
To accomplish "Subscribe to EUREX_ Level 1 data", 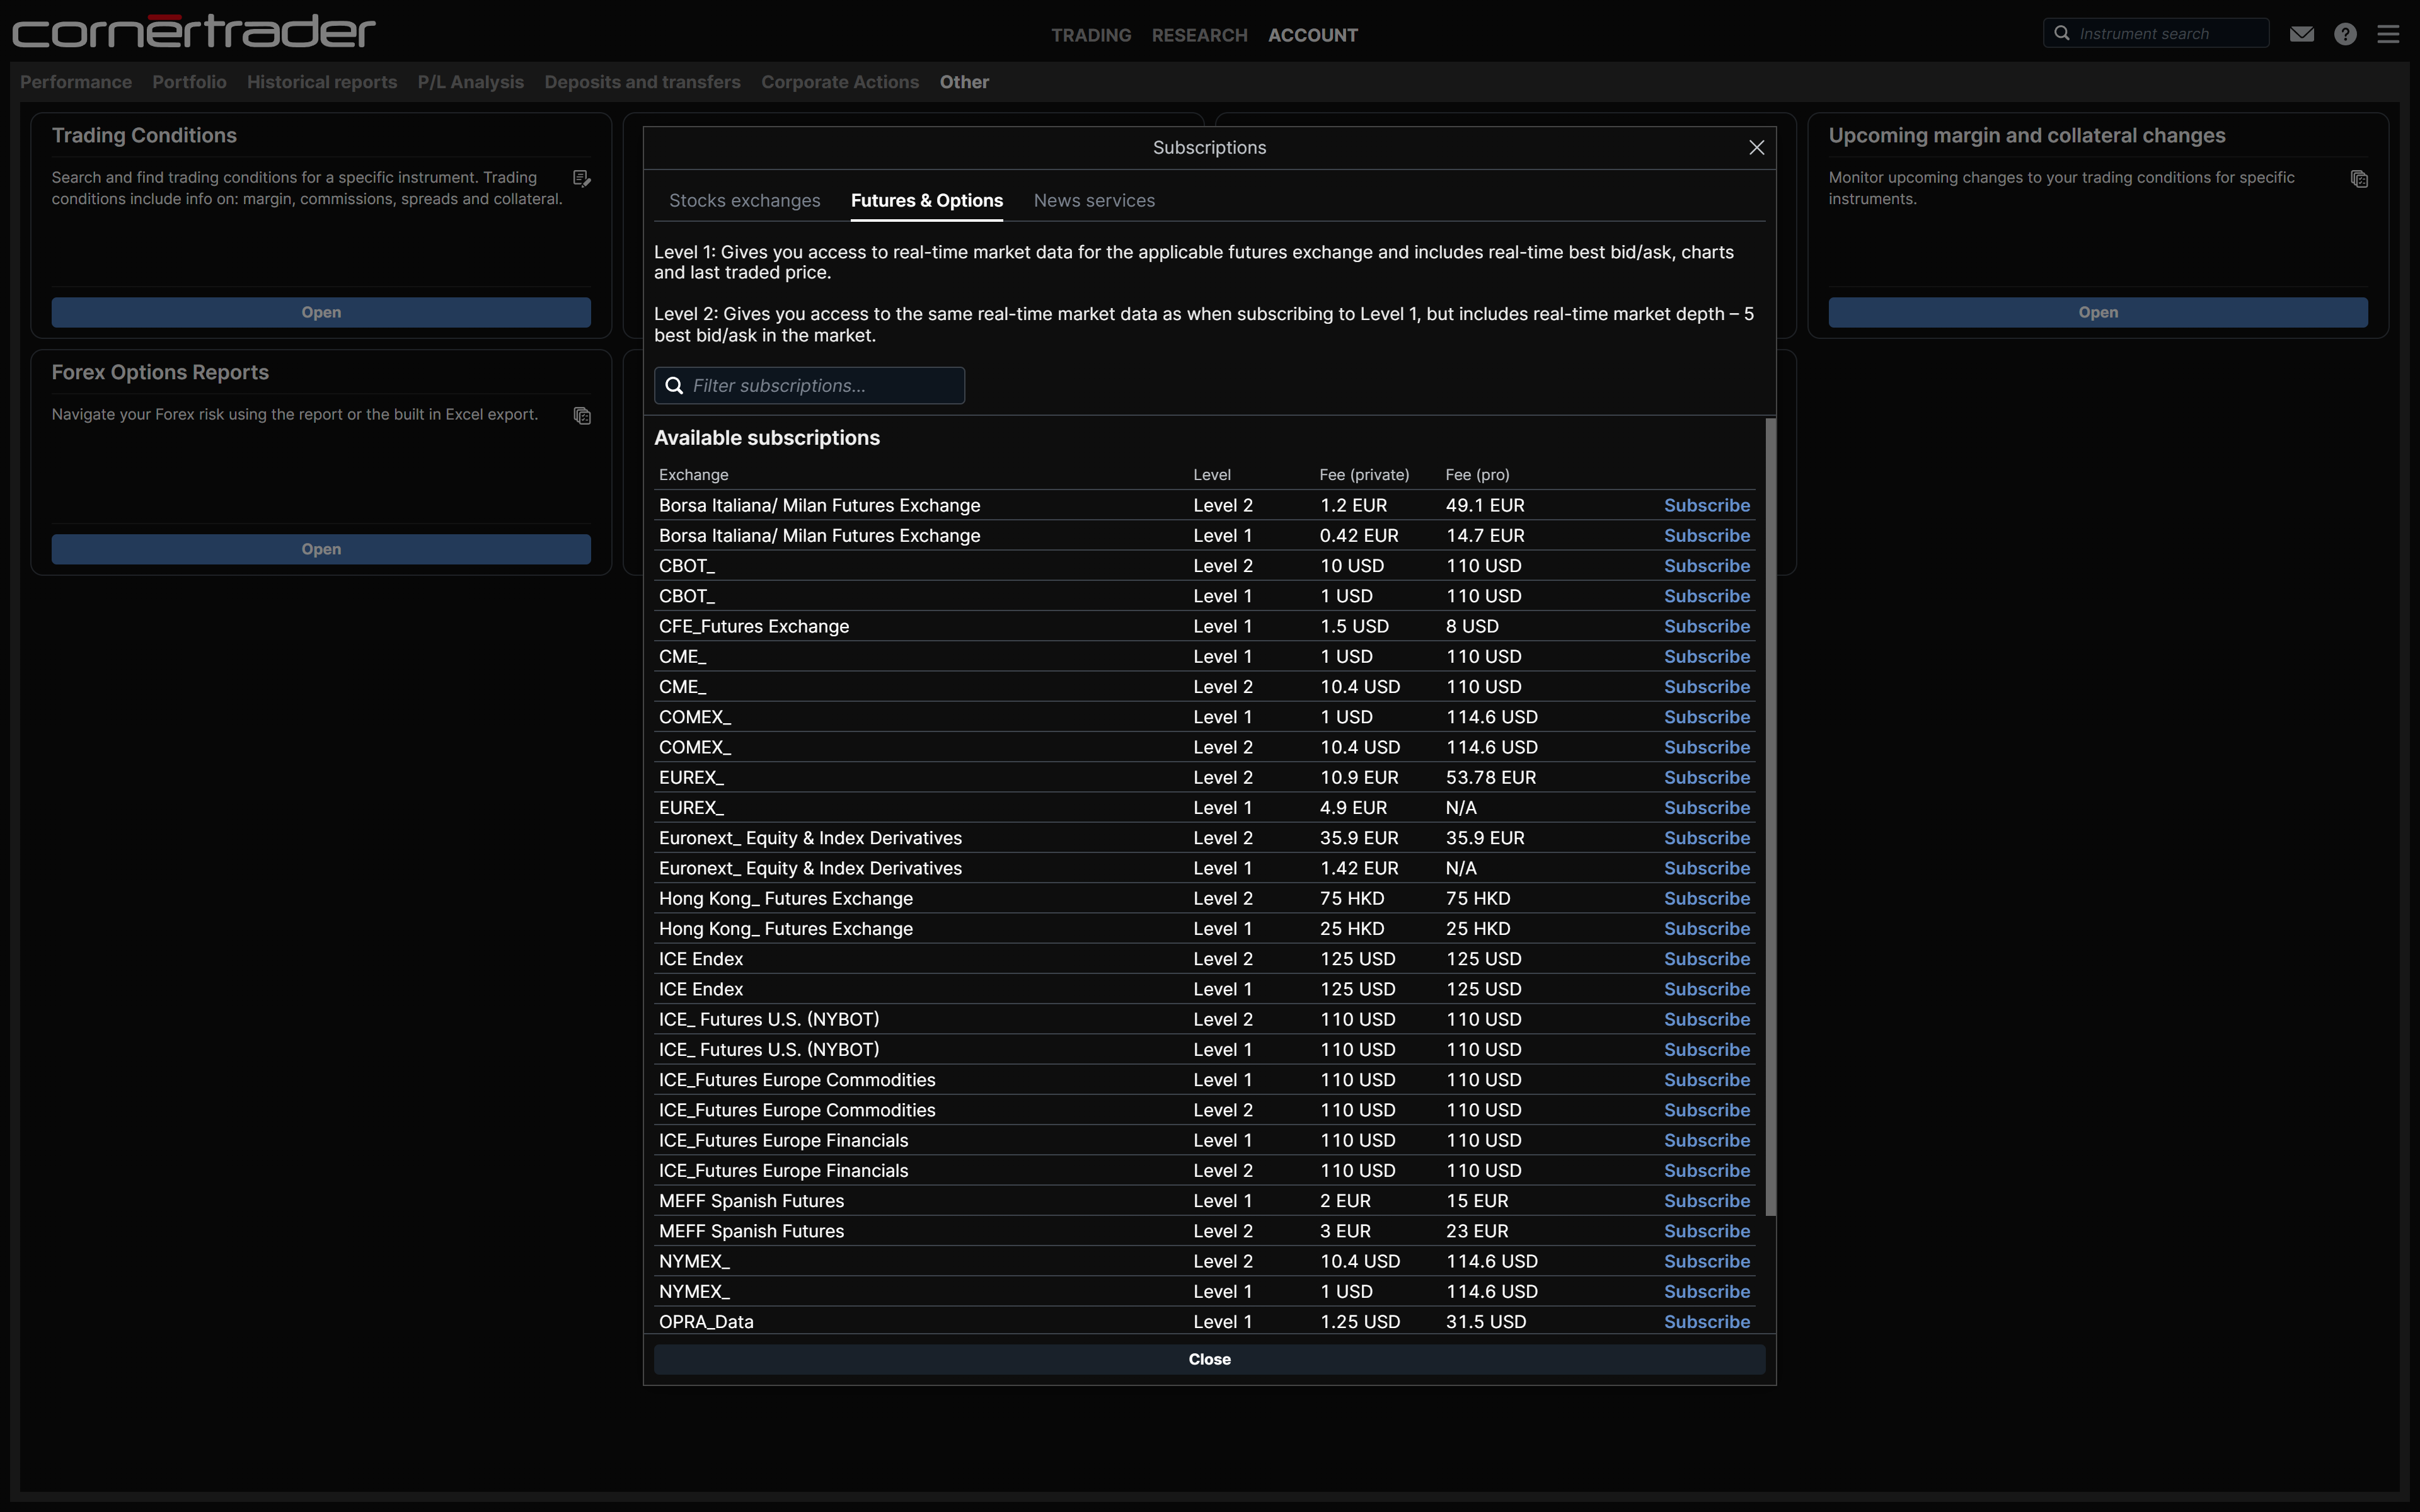I will click(1706, 808).
